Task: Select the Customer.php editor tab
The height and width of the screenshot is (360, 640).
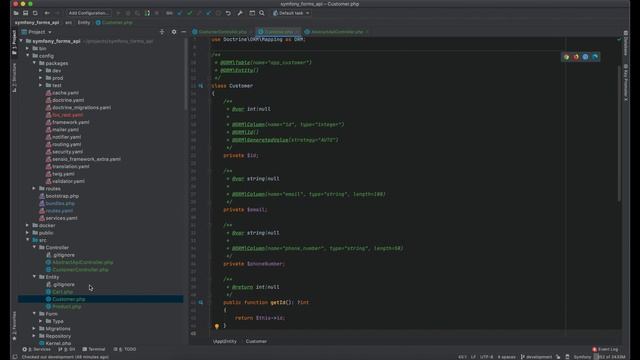Action: [279, 32]
